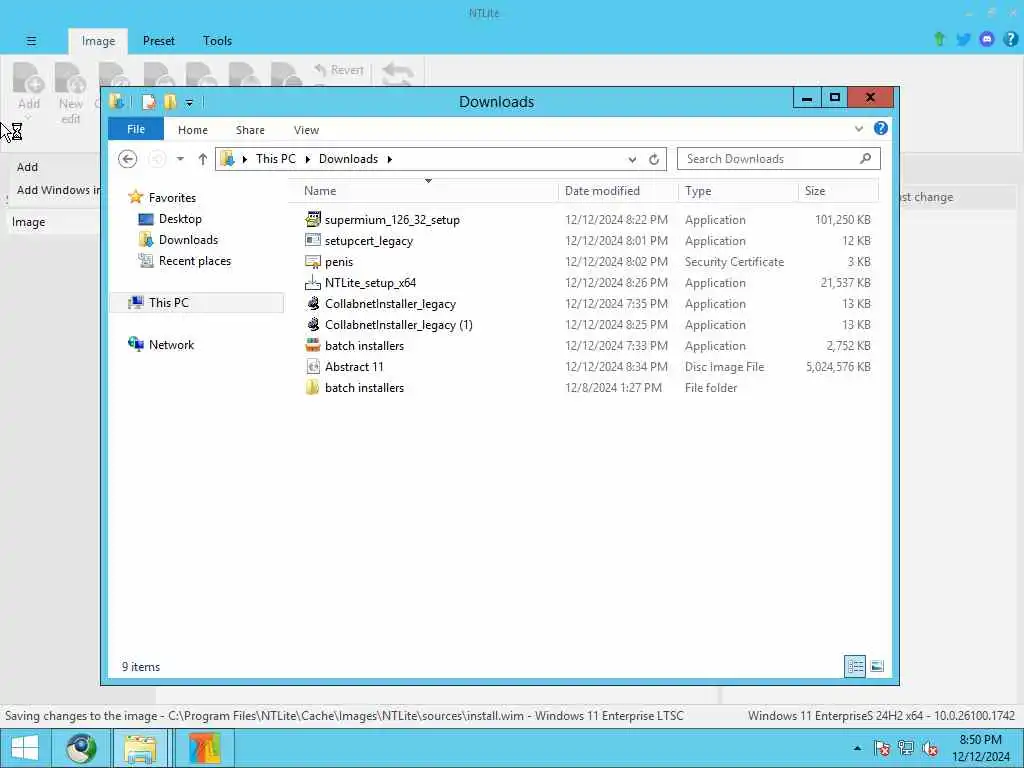Screen dimensions: 1024x768
Task: Switch to NTLite Preset tab
Action: click(x=159, y=40)
